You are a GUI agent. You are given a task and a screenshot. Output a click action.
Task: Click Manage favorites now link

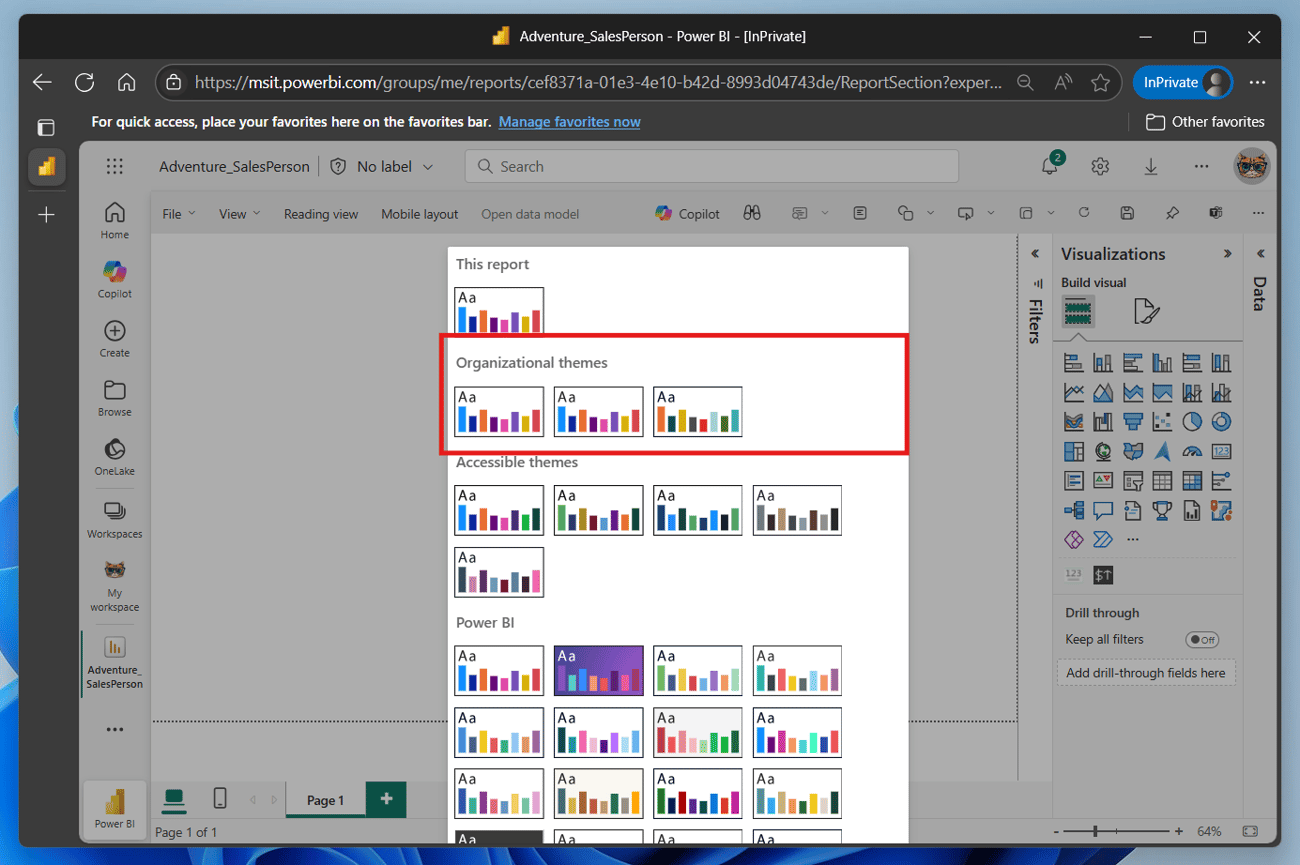tap(569, 122)
